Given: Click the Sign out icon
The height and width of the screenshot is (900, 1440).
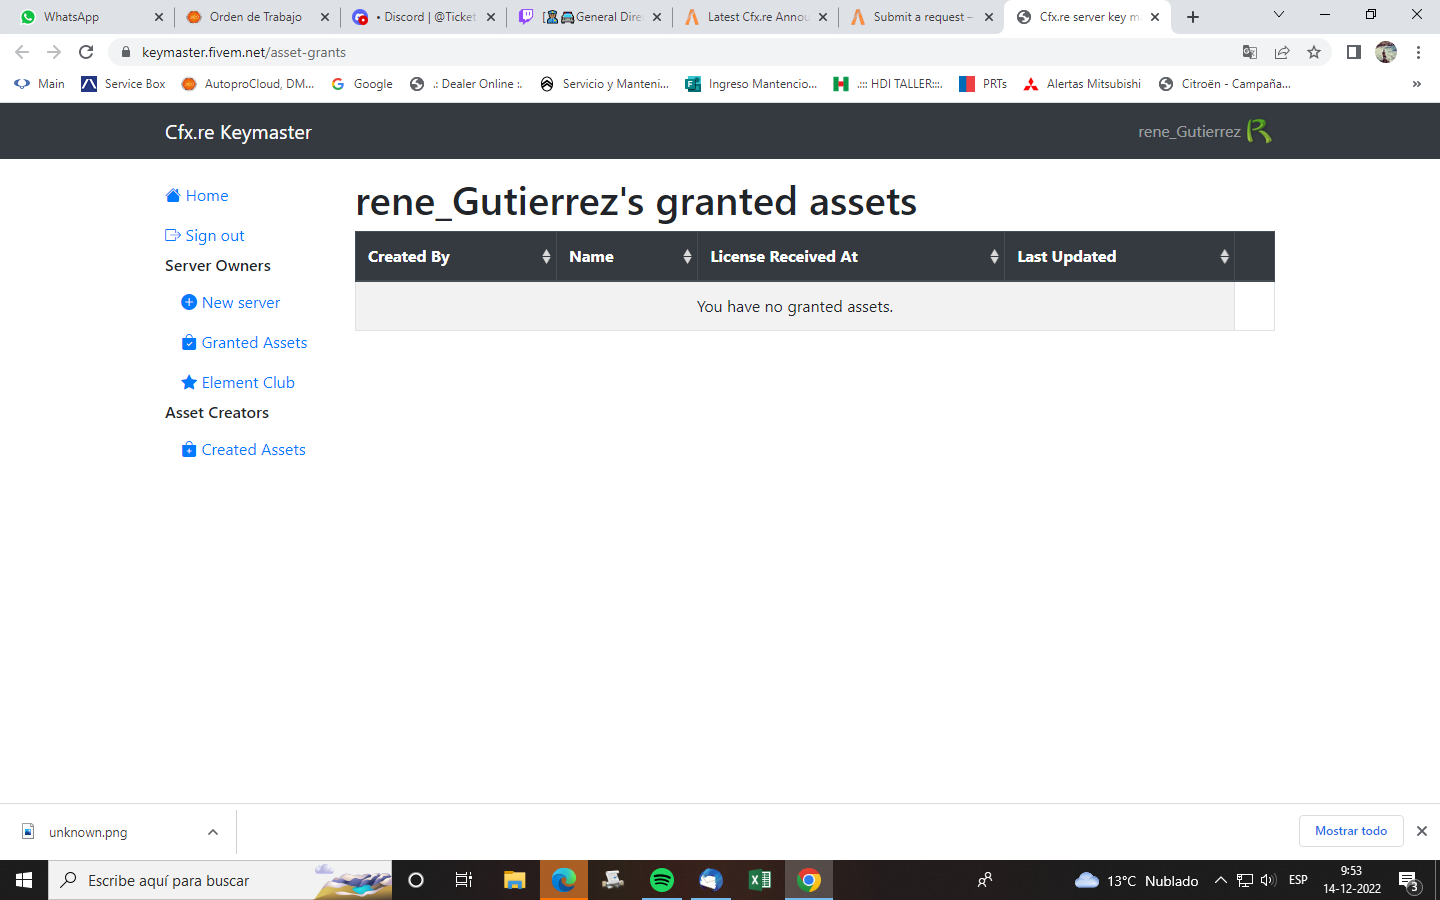Looking at the screenshot, I should 171,234.
